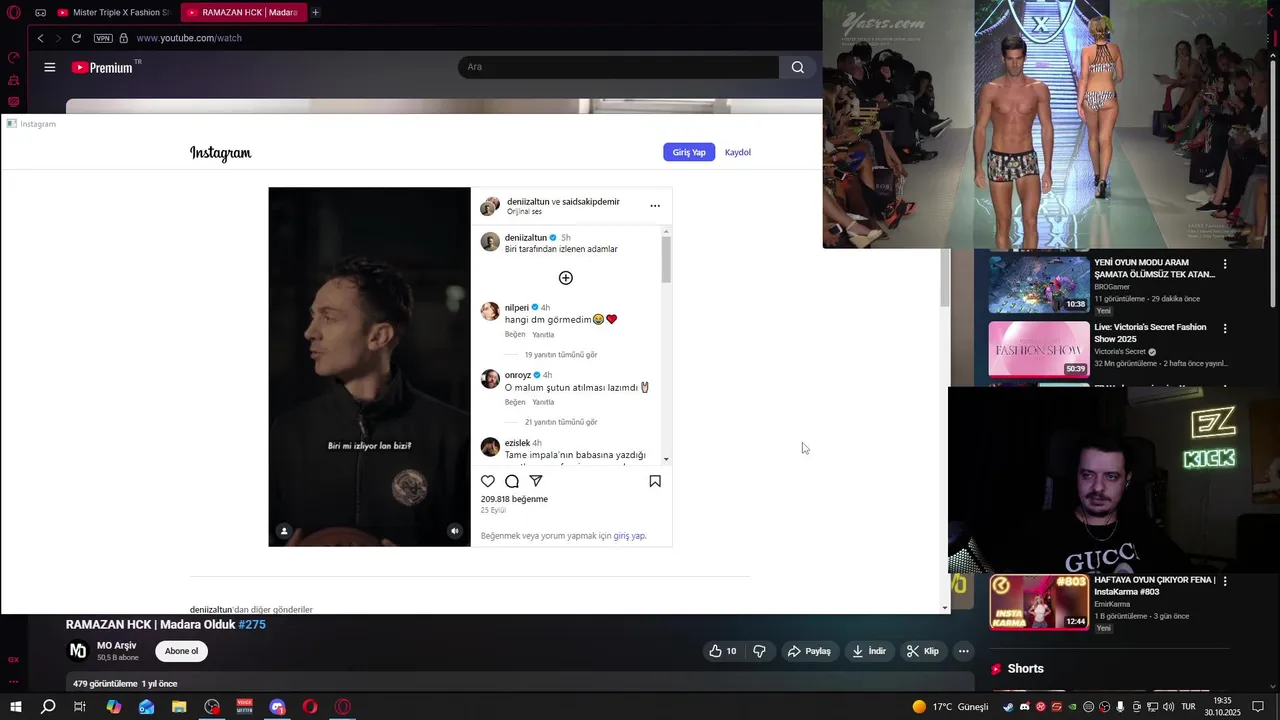
Task: Open the #275 hashtag link
Action: [252, 625]
